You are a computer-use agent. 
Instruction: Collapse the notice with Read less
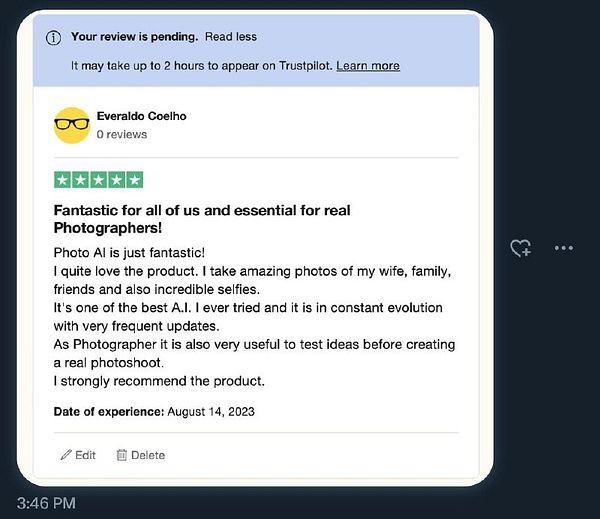[x=231, y=37]
